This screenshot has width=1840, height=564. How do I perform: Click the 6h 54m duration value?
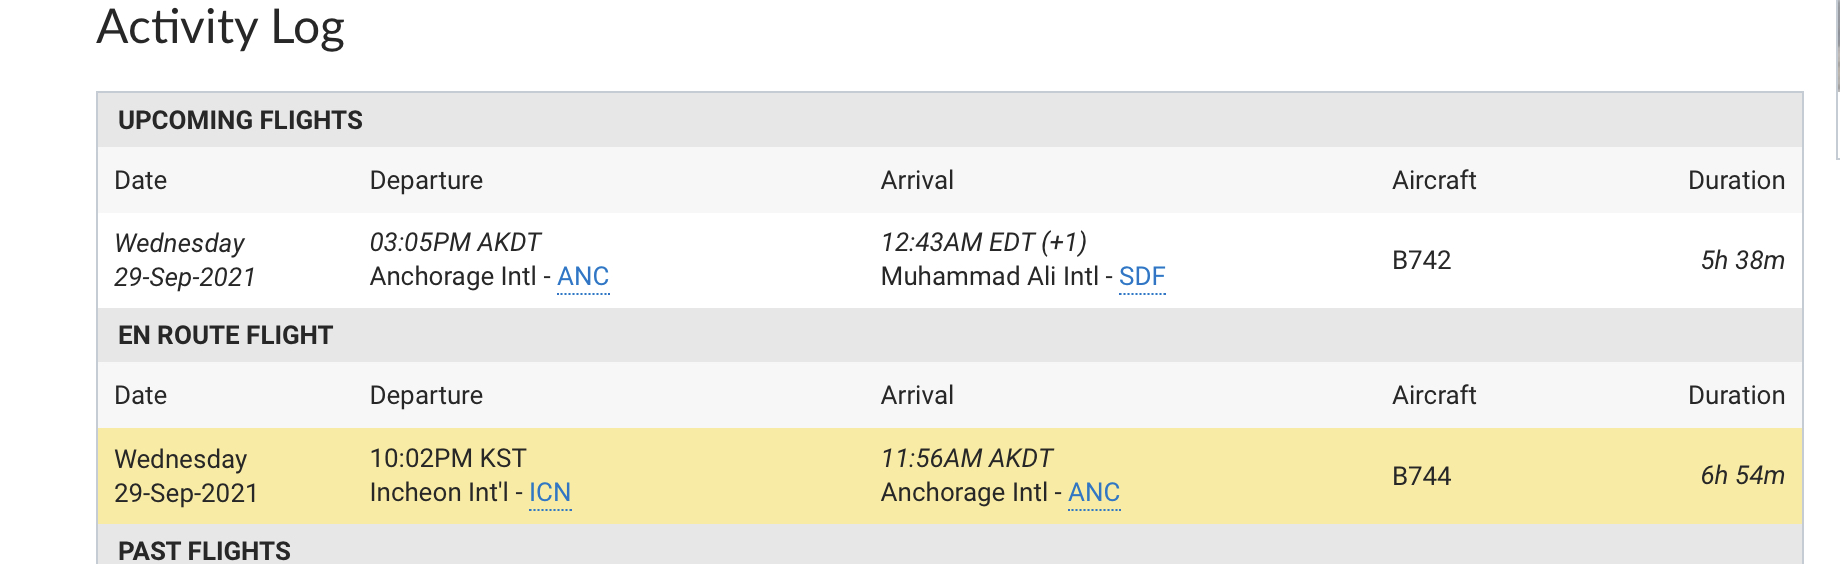click(x=1742, y=475)
